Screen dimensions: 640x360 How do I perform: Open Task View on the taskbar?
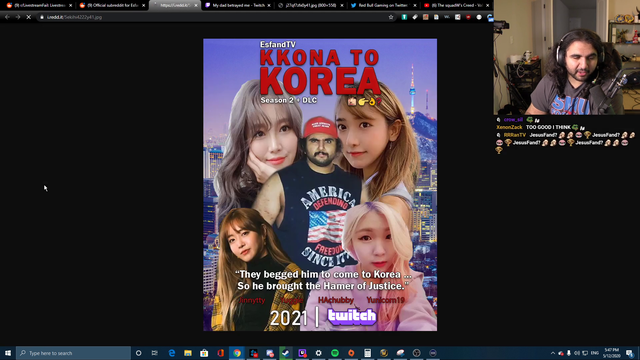154,353
